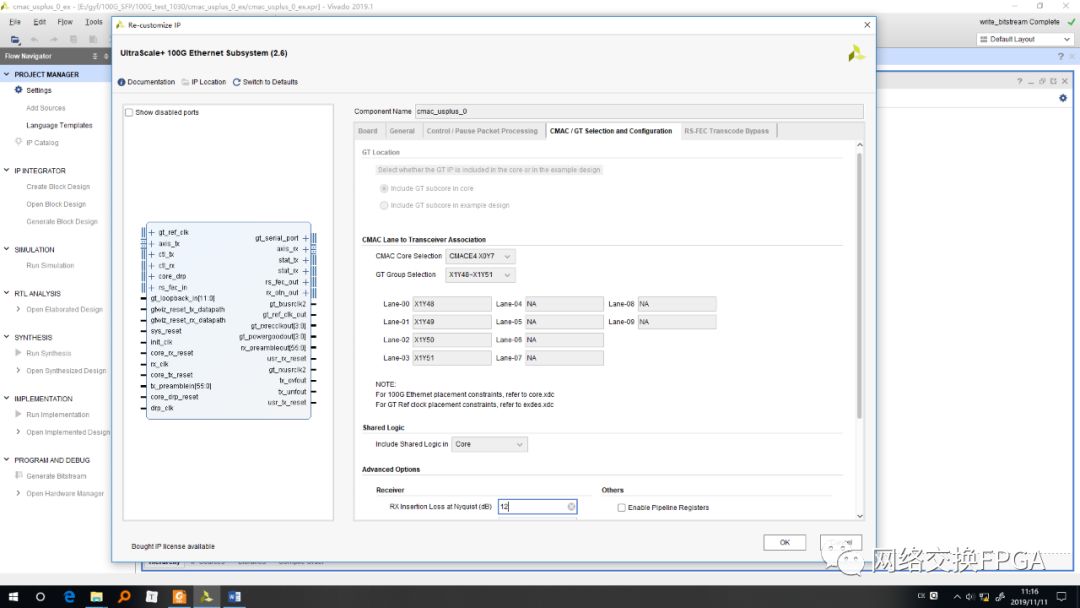The width and height of the screenshot is (1080, 608).
Task: Open Control / Pause Packet Processing tab
Action: pyautogui.click(x=482, y=131)
